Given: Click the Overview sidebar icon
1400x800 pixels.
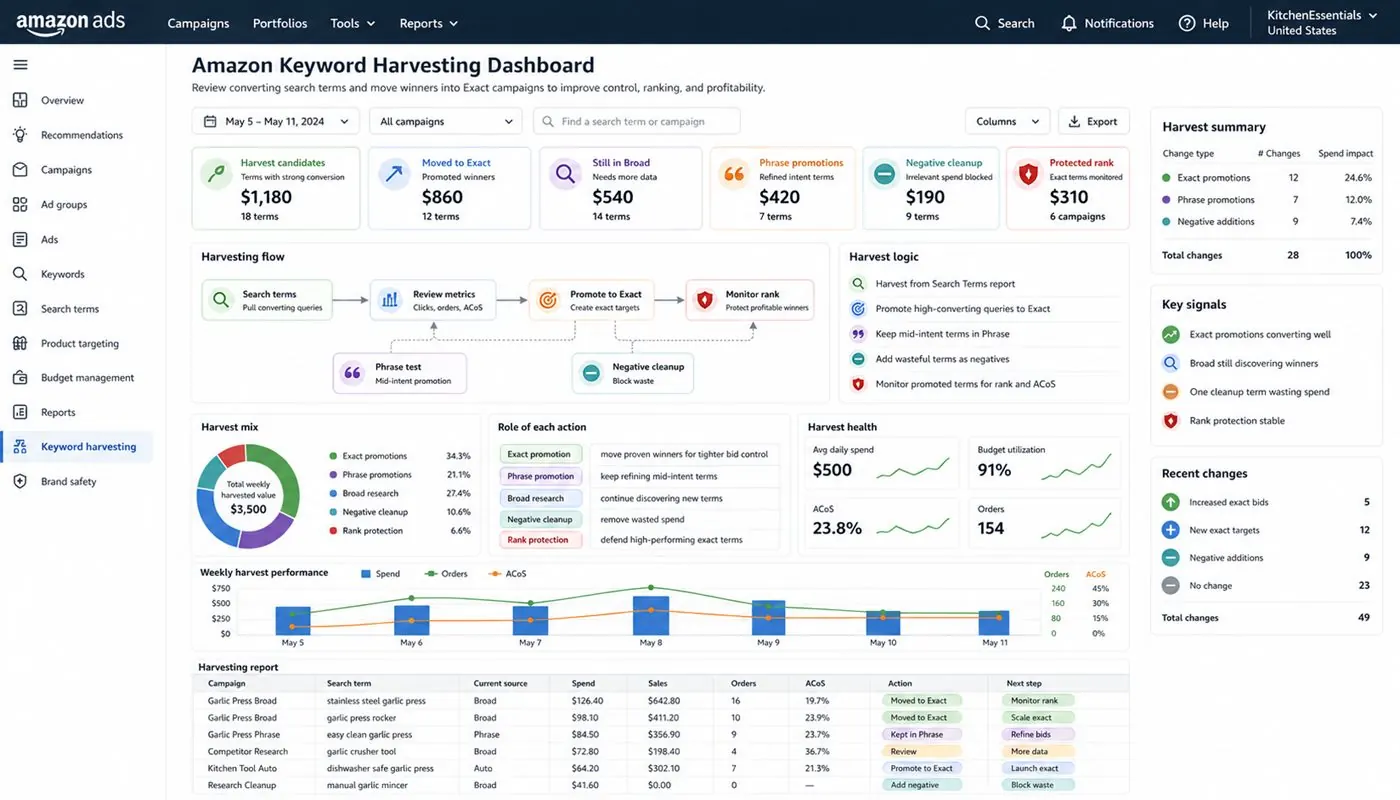Looking at the screenshot, I should coord(20,100).
